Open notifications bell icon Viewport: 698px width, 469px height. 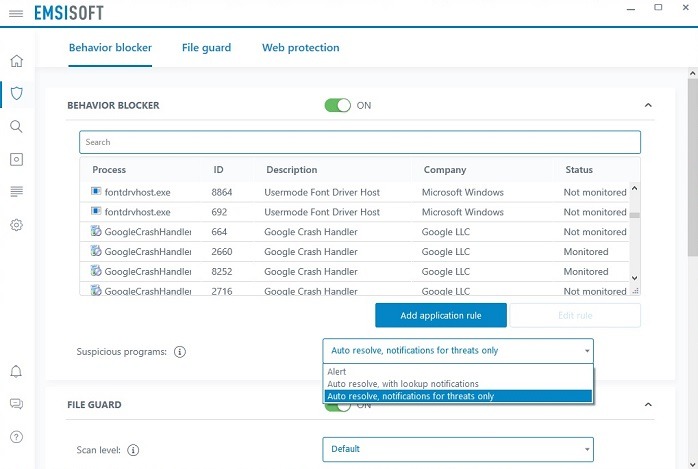tap(16, 371)
